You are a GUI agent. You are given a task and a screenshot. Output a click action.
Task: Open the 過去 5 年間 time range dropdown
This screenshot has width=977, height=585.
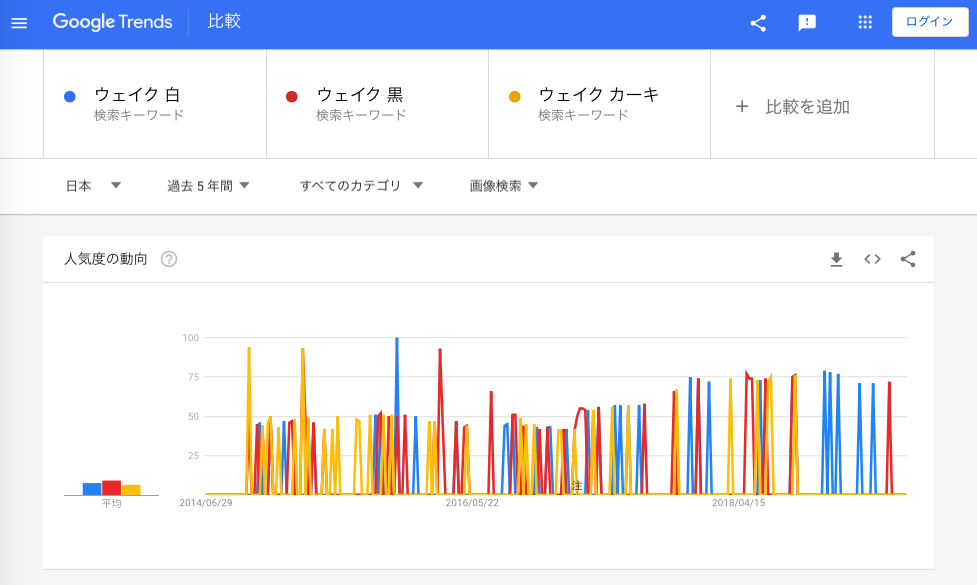pyautogui.click(x=208, y=185)
